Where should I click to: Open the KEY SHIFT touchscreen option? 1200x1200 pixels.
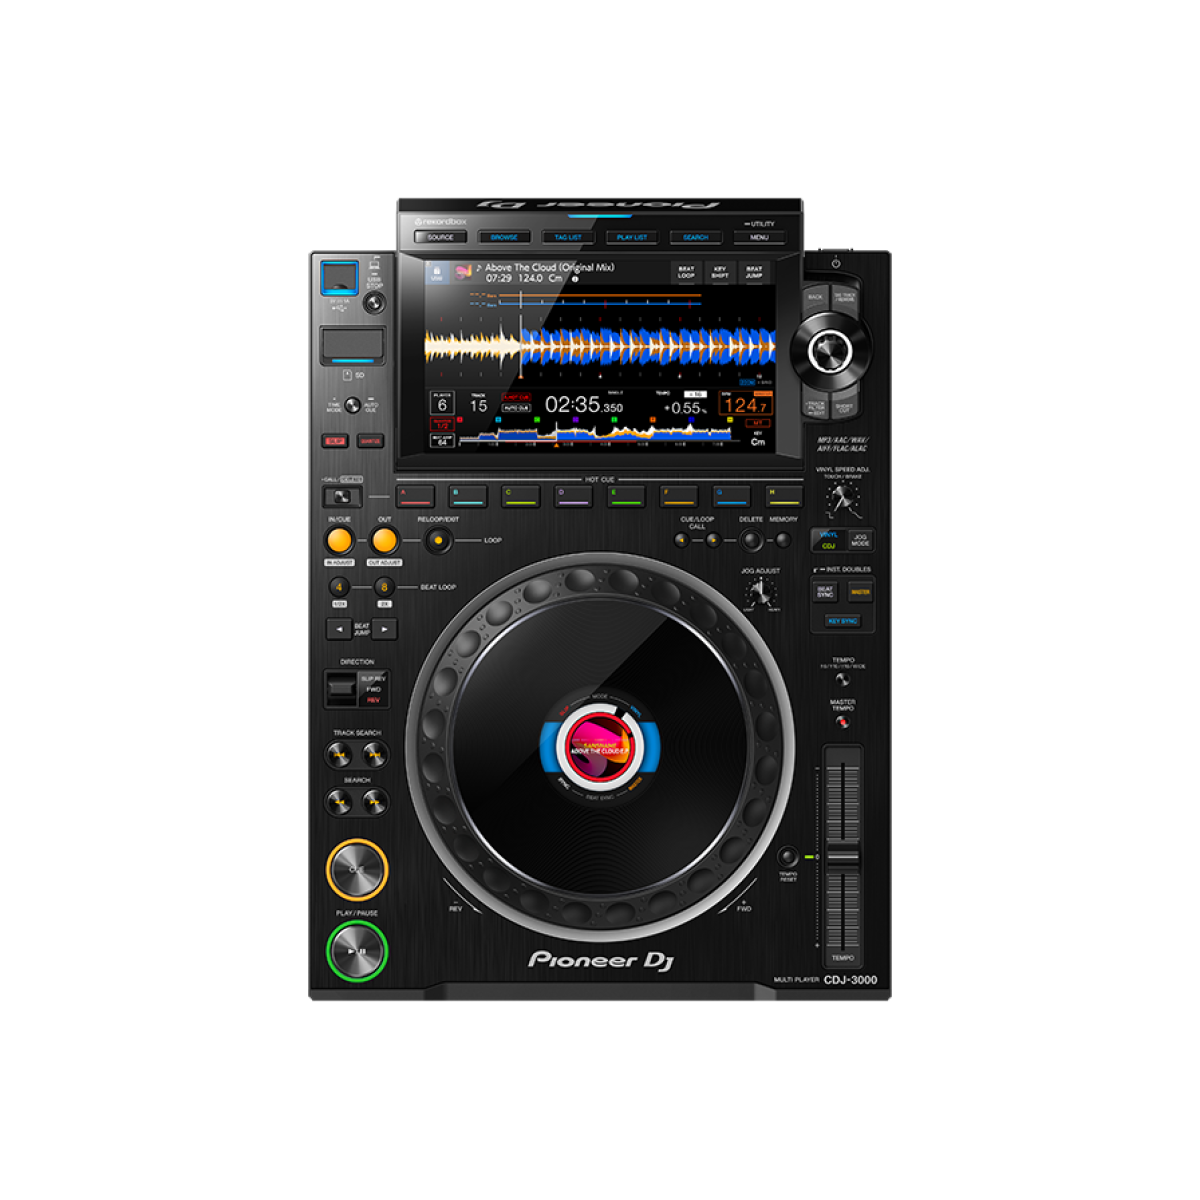point(720,272)
